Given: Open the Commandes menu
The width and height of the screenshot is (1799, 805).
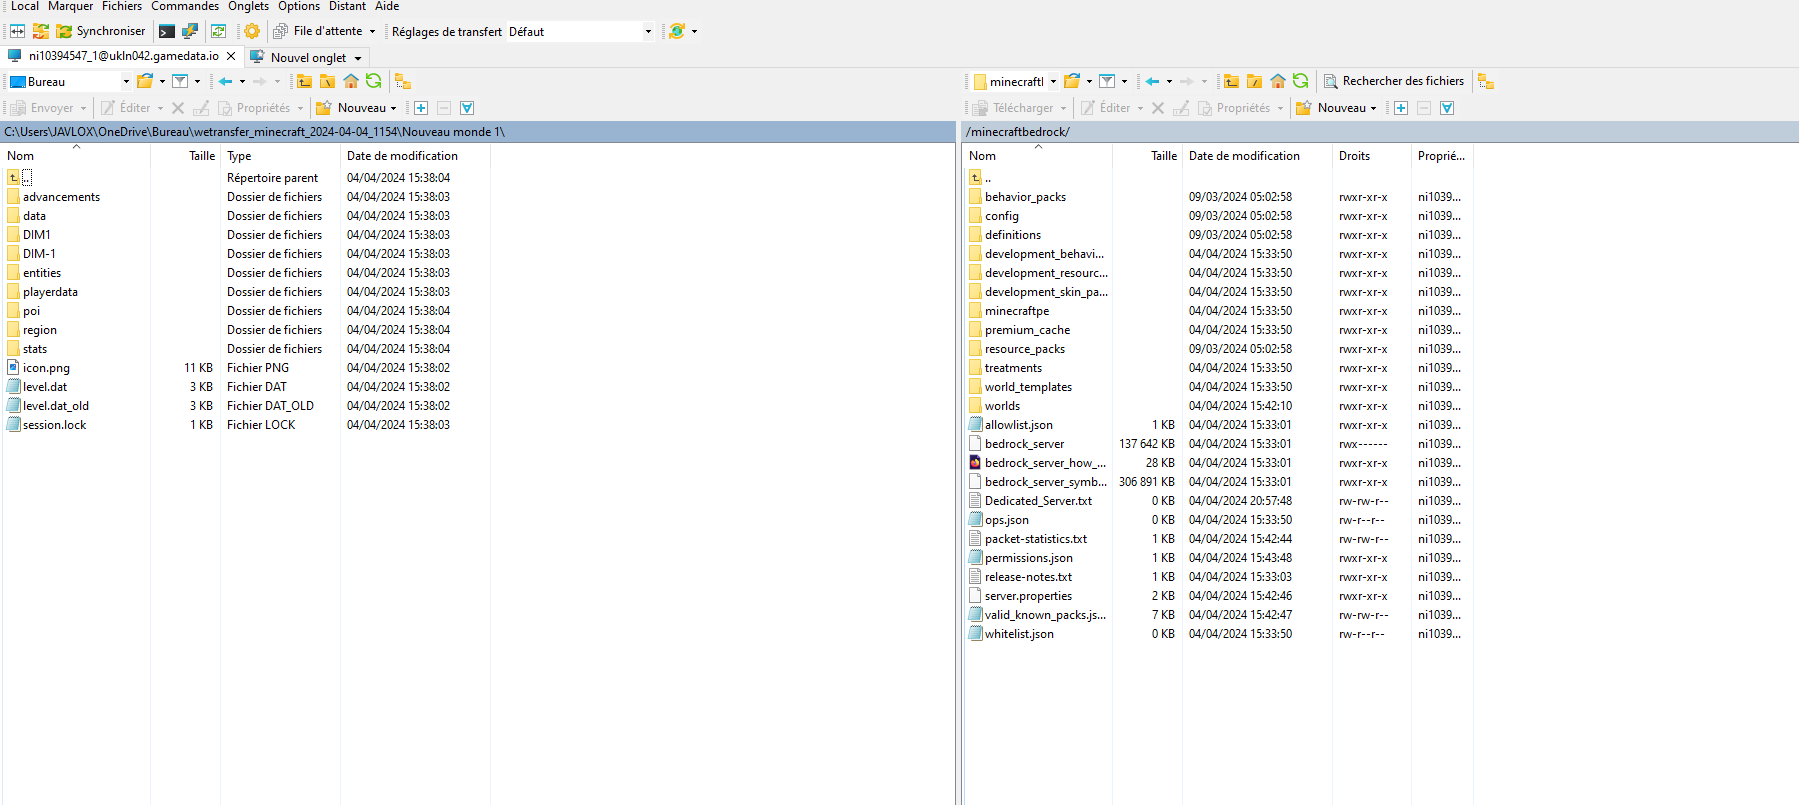Looking at the screenshot, I should (185, 6).
